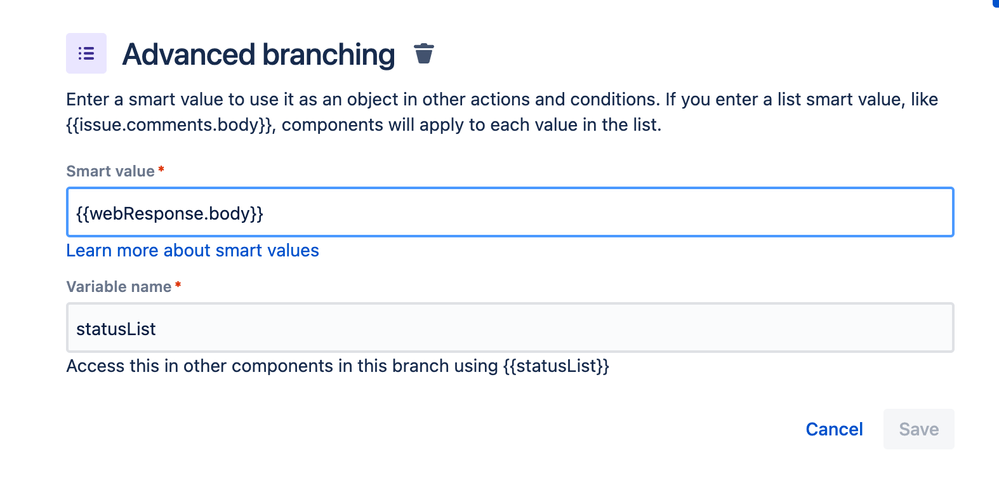
Task: Click the Smart value field label
Action: 110,171
